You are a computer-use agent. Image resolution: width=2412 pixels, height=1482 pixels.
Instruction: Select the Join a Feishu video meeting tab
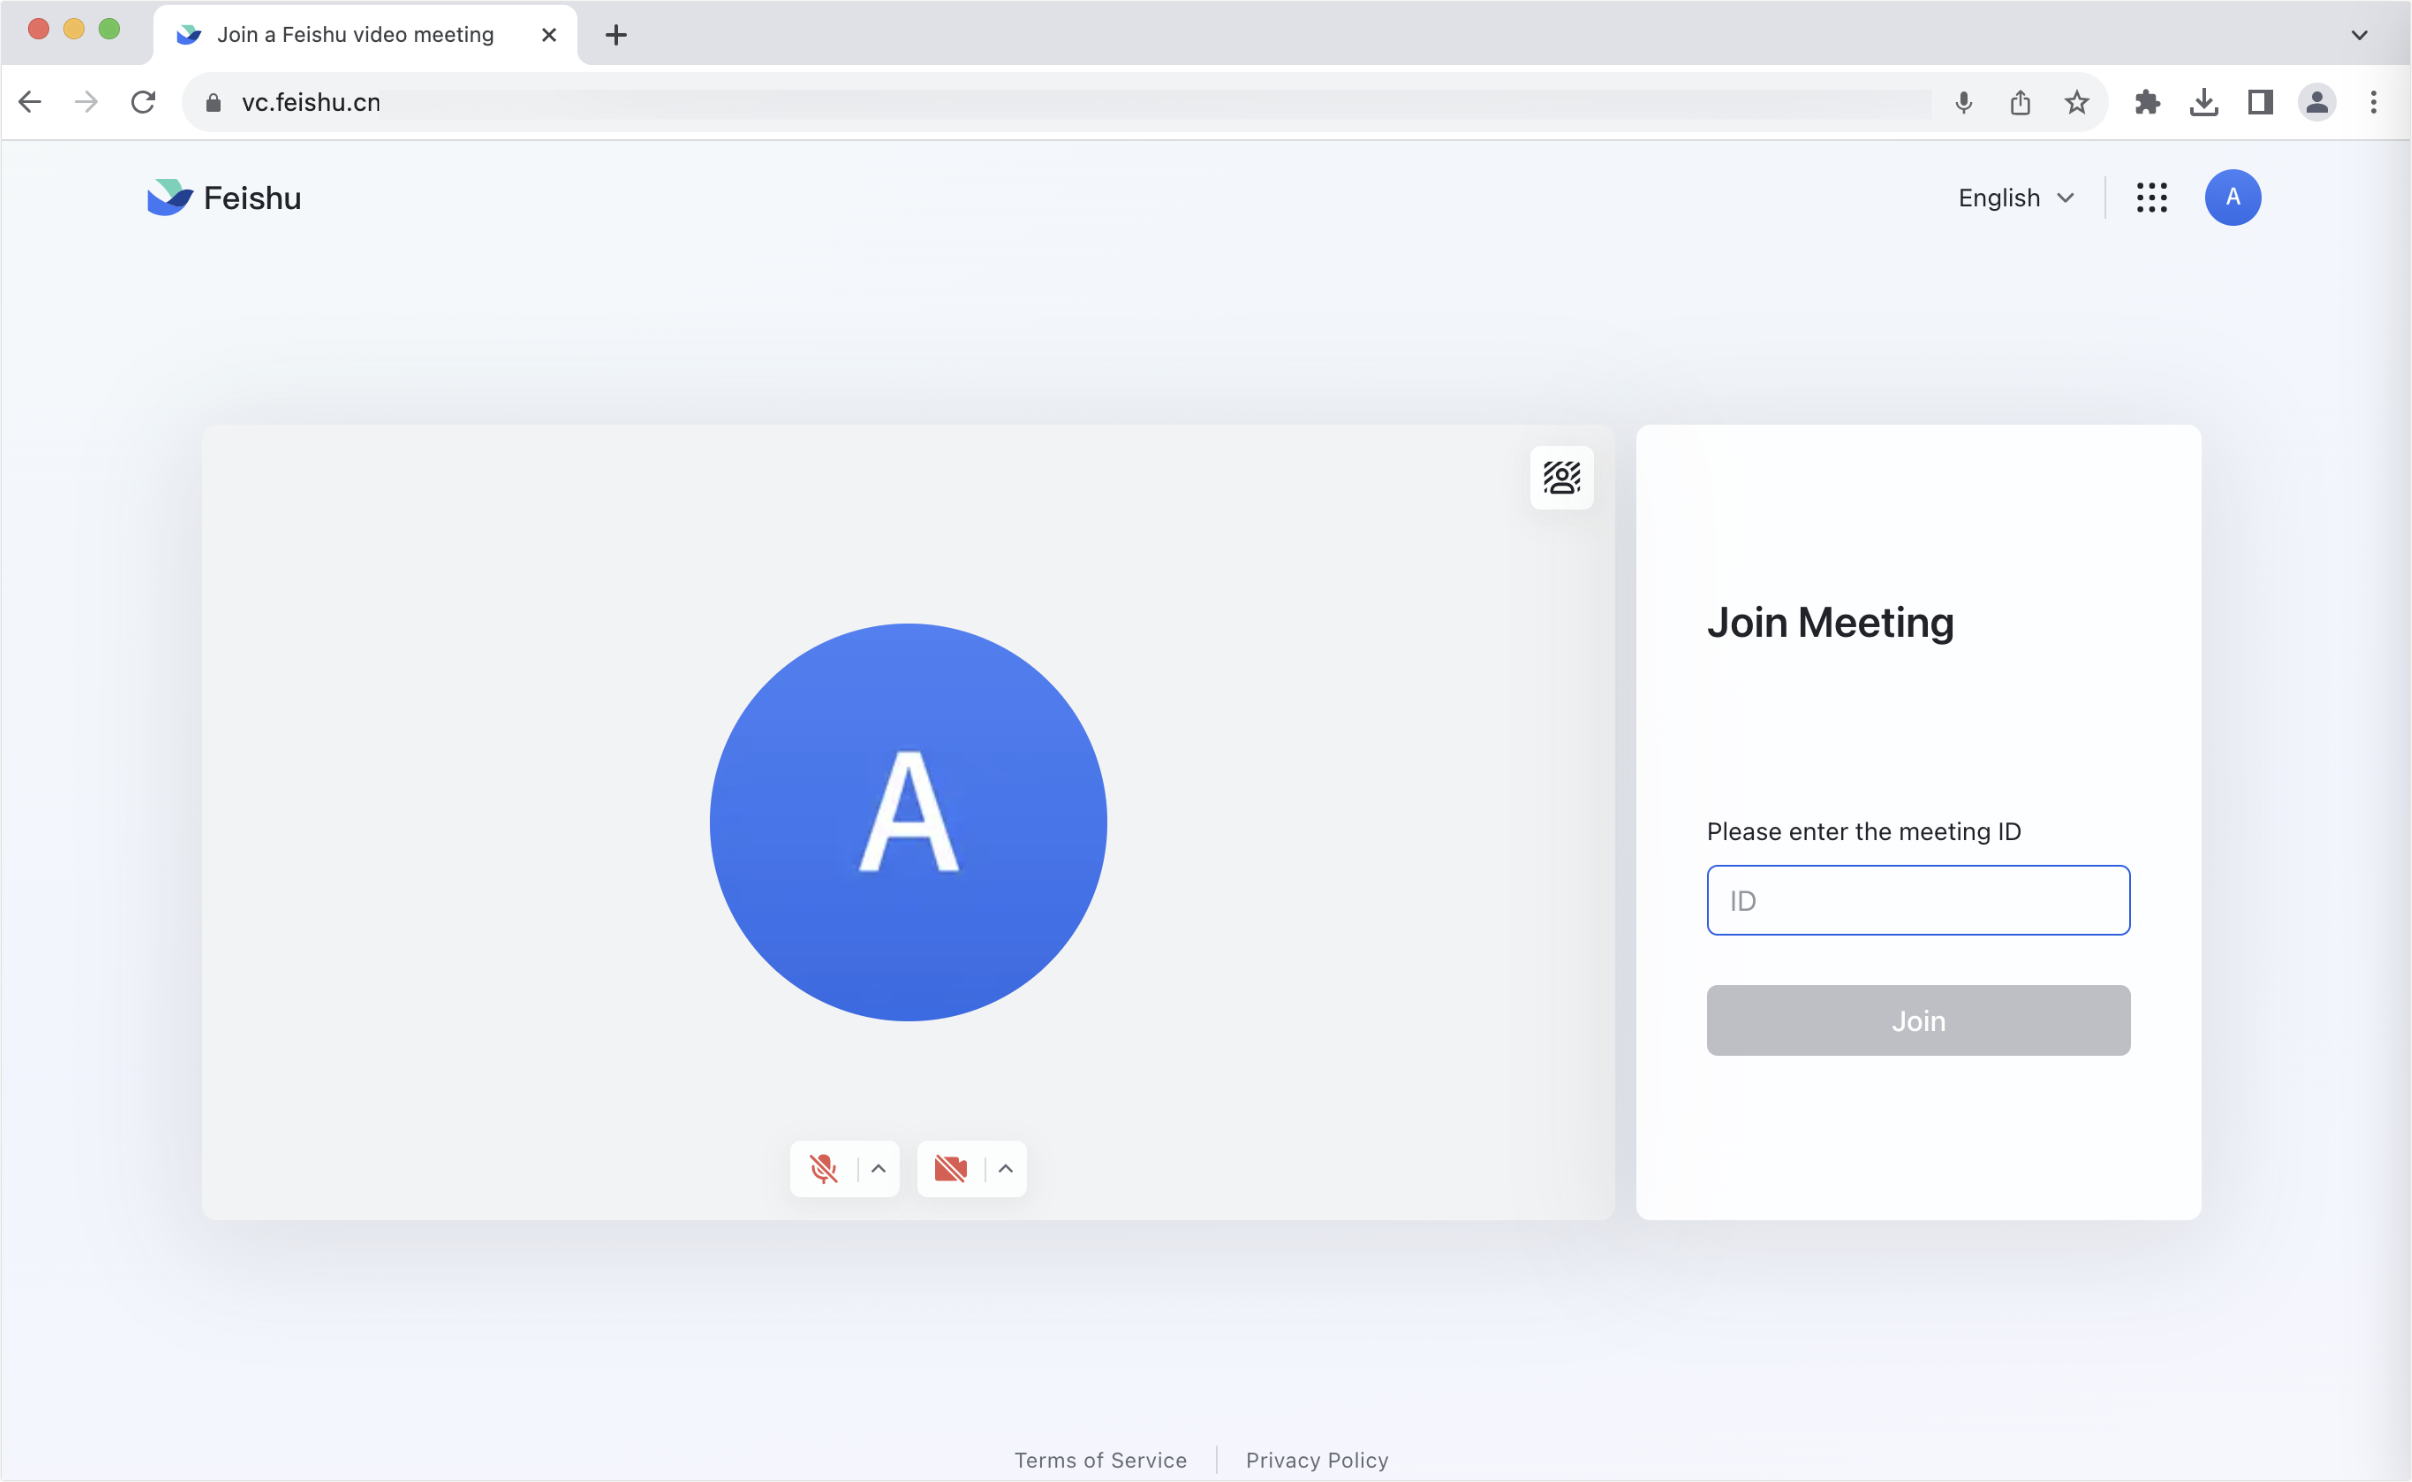[x=355, y=34]
